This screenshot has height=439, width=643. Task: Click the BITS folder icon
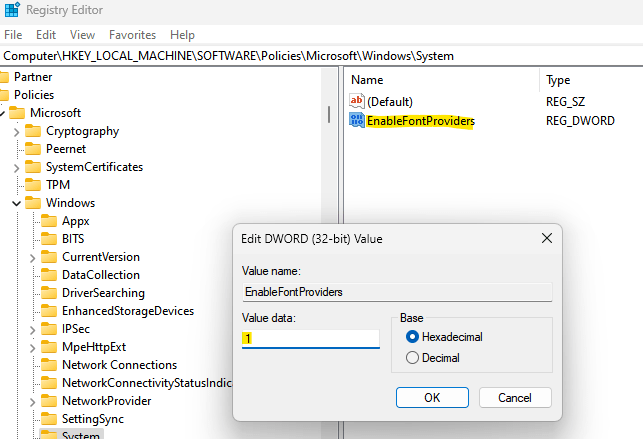coord(49,239)
